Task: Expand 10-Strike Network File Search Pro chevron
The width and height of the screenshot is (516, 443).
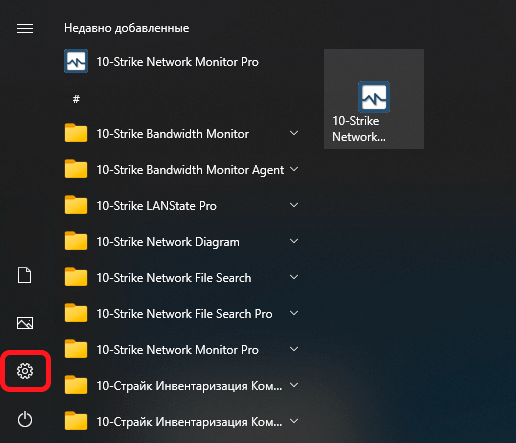Action: pos(294,313)
